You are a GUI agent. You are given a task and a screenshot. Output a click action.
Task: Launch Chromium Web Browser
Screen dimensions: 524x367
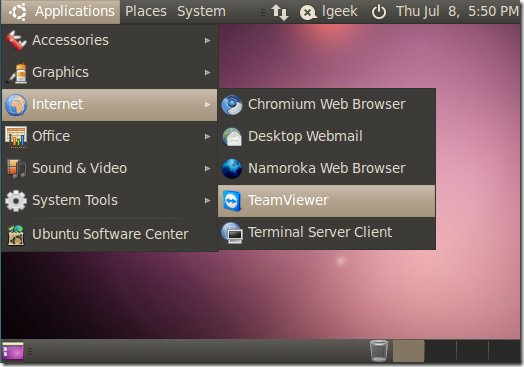coord(326,105)
